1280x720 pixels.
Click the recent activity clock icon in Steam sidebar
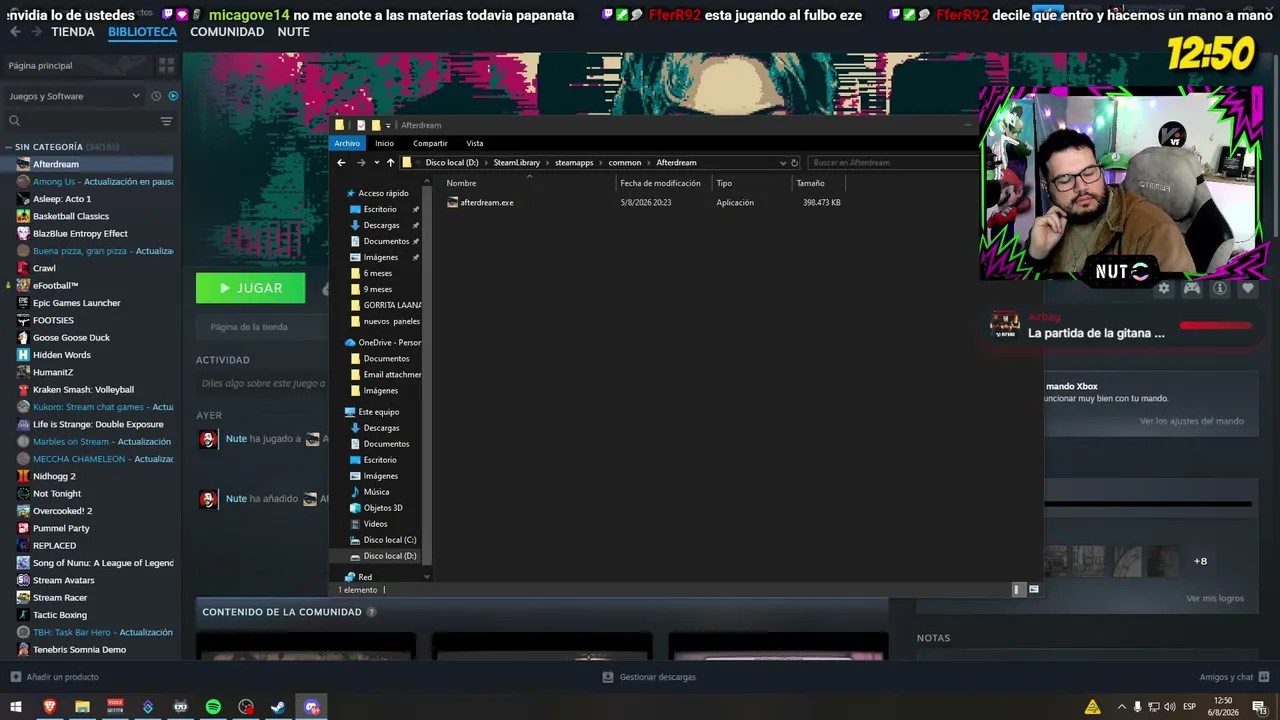(x=156, y=96)
